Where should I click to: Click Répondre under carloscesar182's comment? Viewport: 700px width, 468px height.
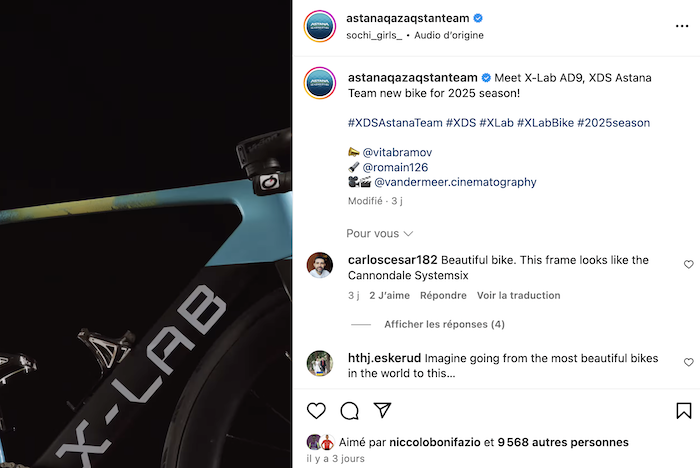tap(443, 296)
